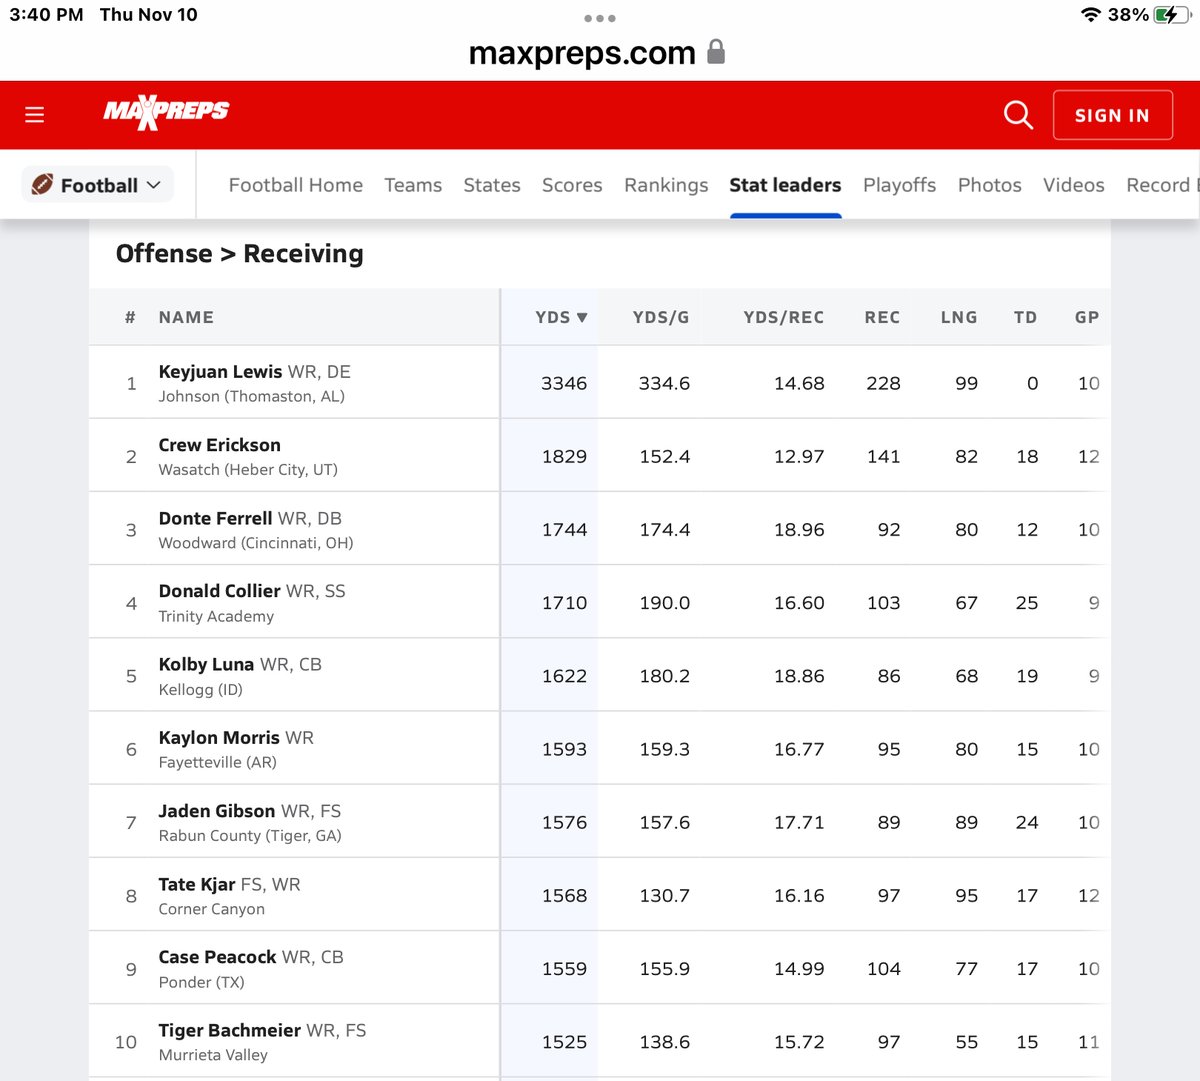Open Case Peacock player link

(217, 957)
